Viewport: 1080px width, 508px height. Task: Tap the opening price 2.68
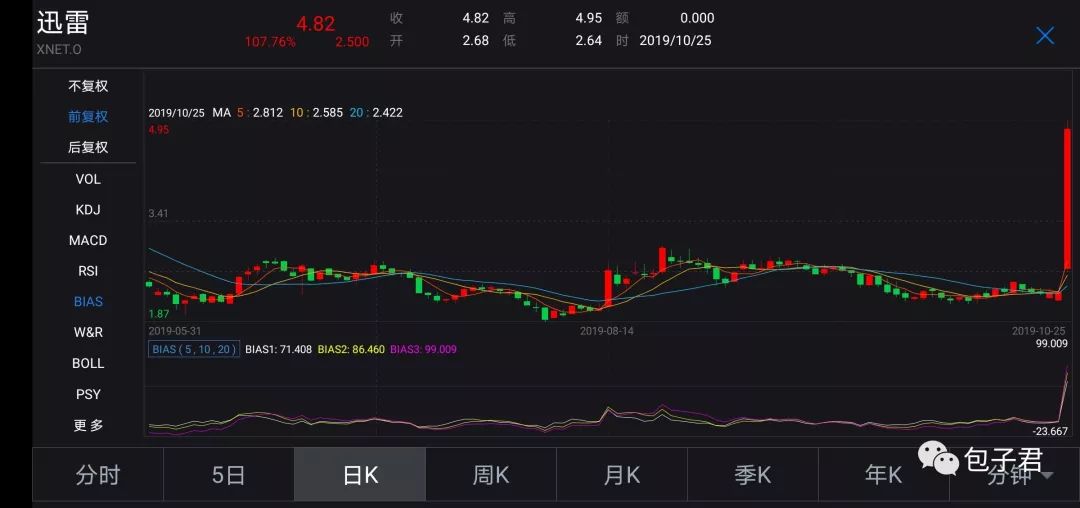tap(475, 41)
